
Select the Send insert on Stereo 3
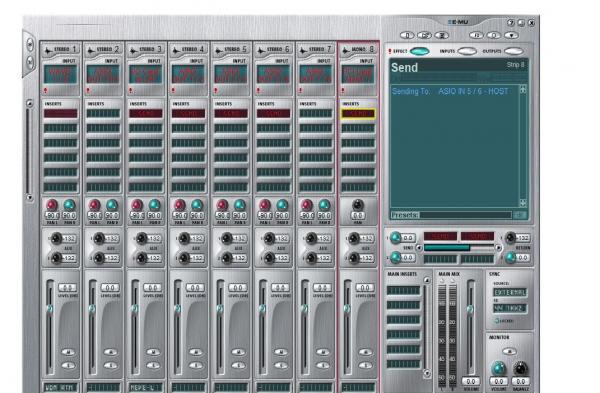click(x=146, y=114)
